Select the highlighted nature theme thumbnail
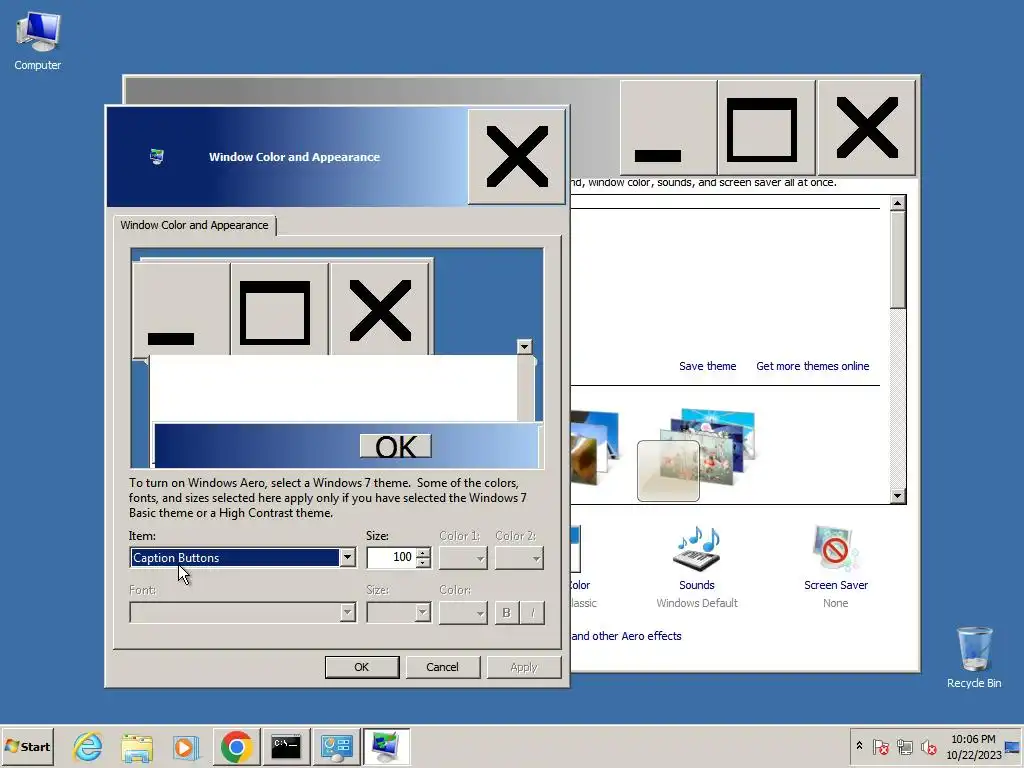The width and height of the screenshot is (1024, 768). pyautogui.click(x=697, y=455)
